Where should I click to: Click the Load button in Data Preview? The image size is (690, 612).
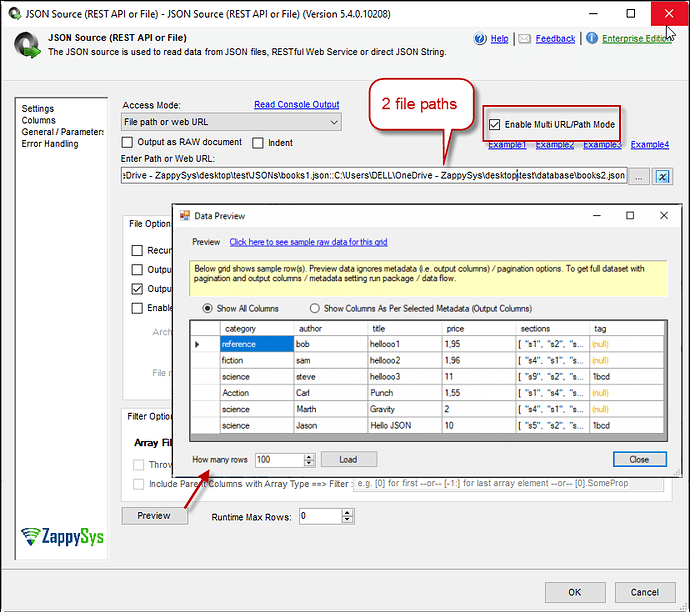pyautogui.click(x=347, y=460)
